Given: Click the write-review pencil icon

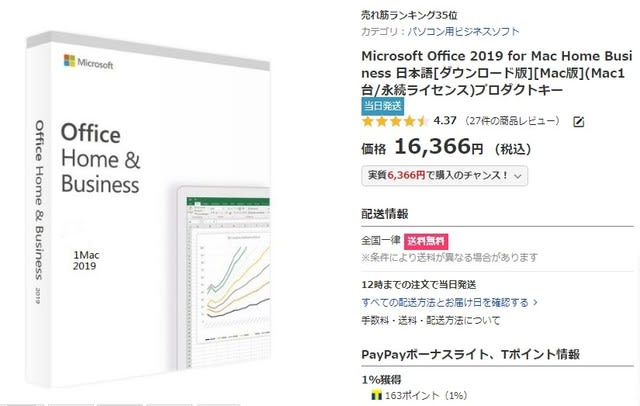Looking at the screenshot, I should click(x=578, y=122).
